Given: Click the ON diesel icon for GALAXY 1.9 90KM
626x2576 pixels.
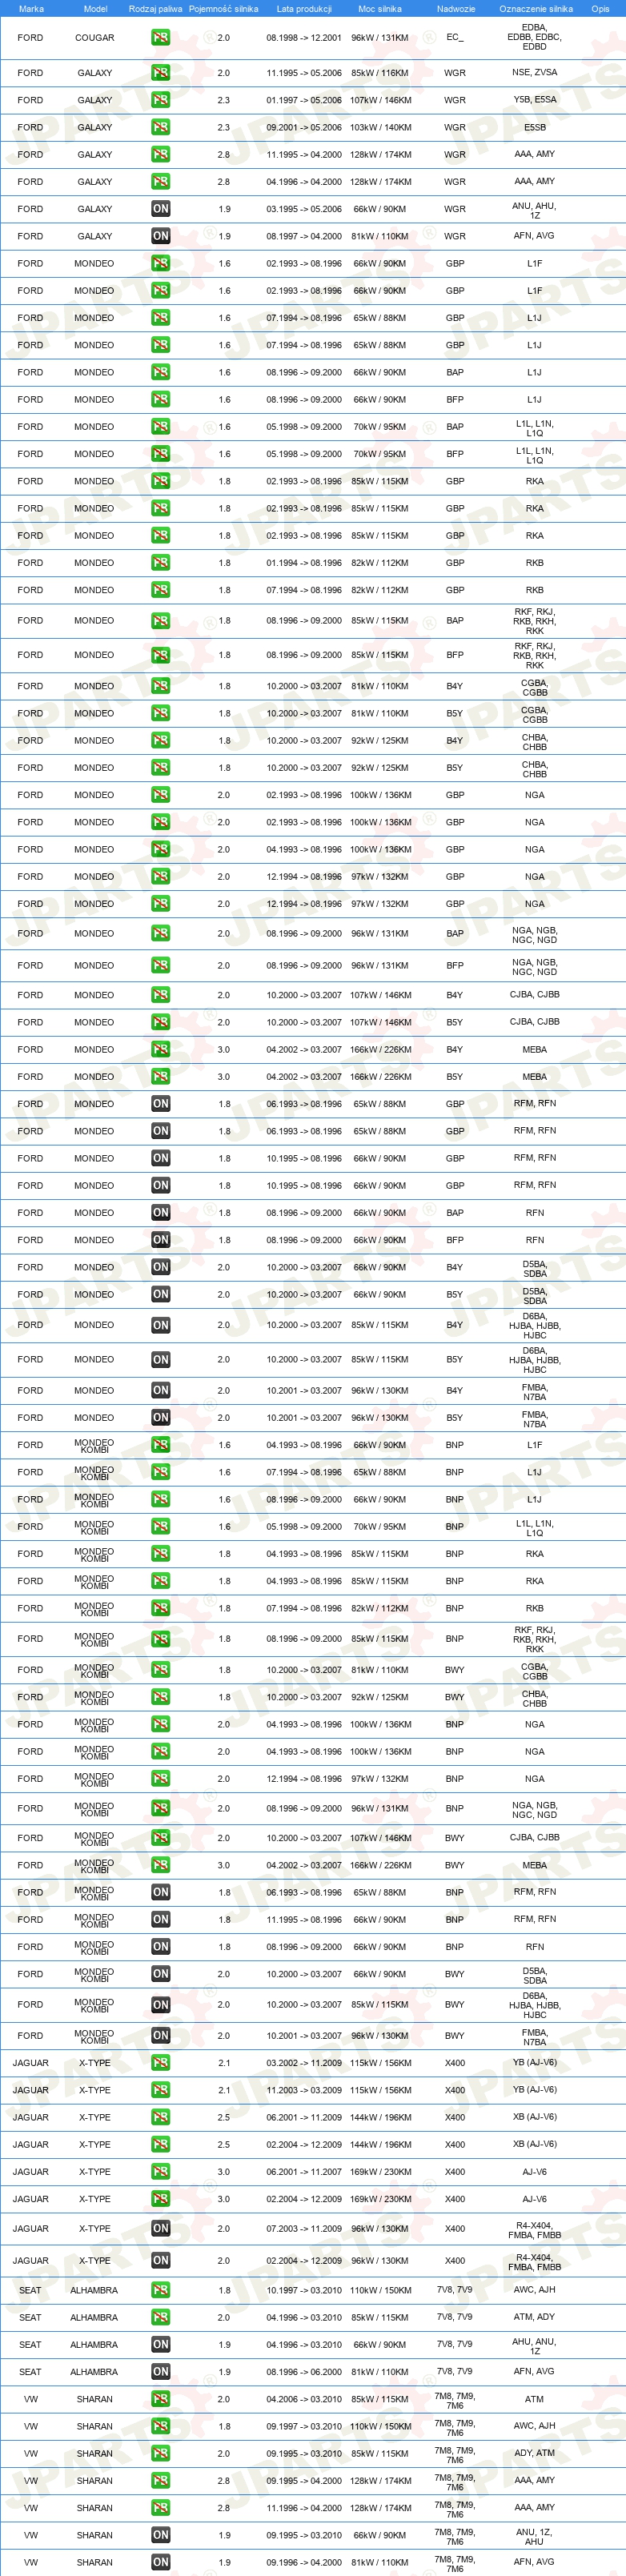Looking at the screenshot, I should 160,209.
